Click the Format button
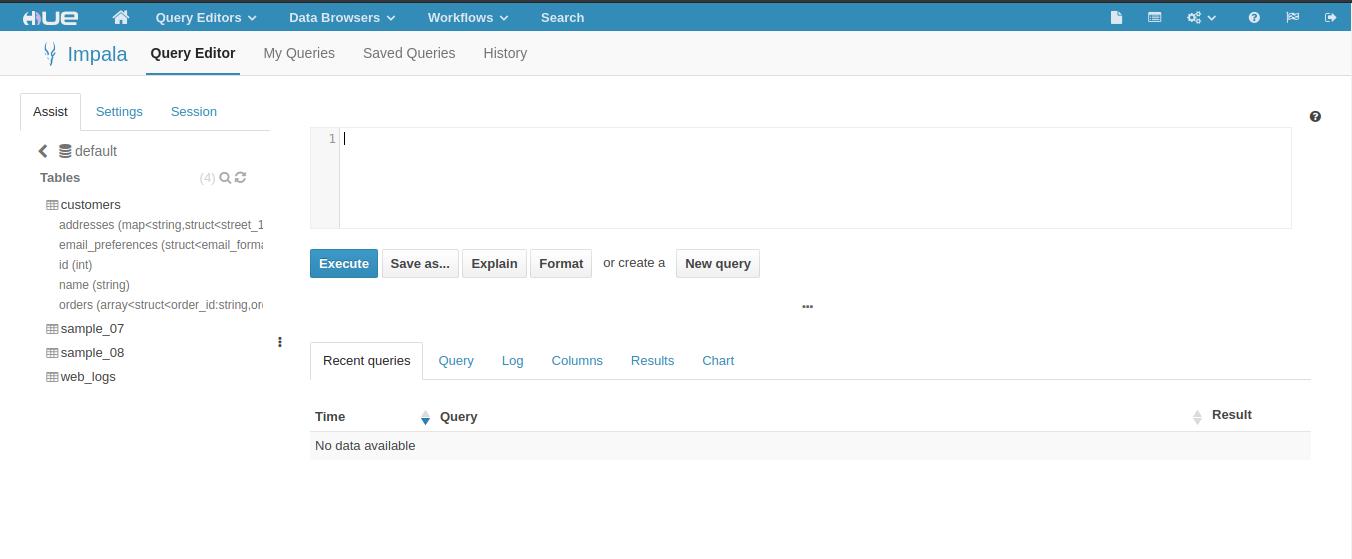1352x559 pixels. coord(561,264)
